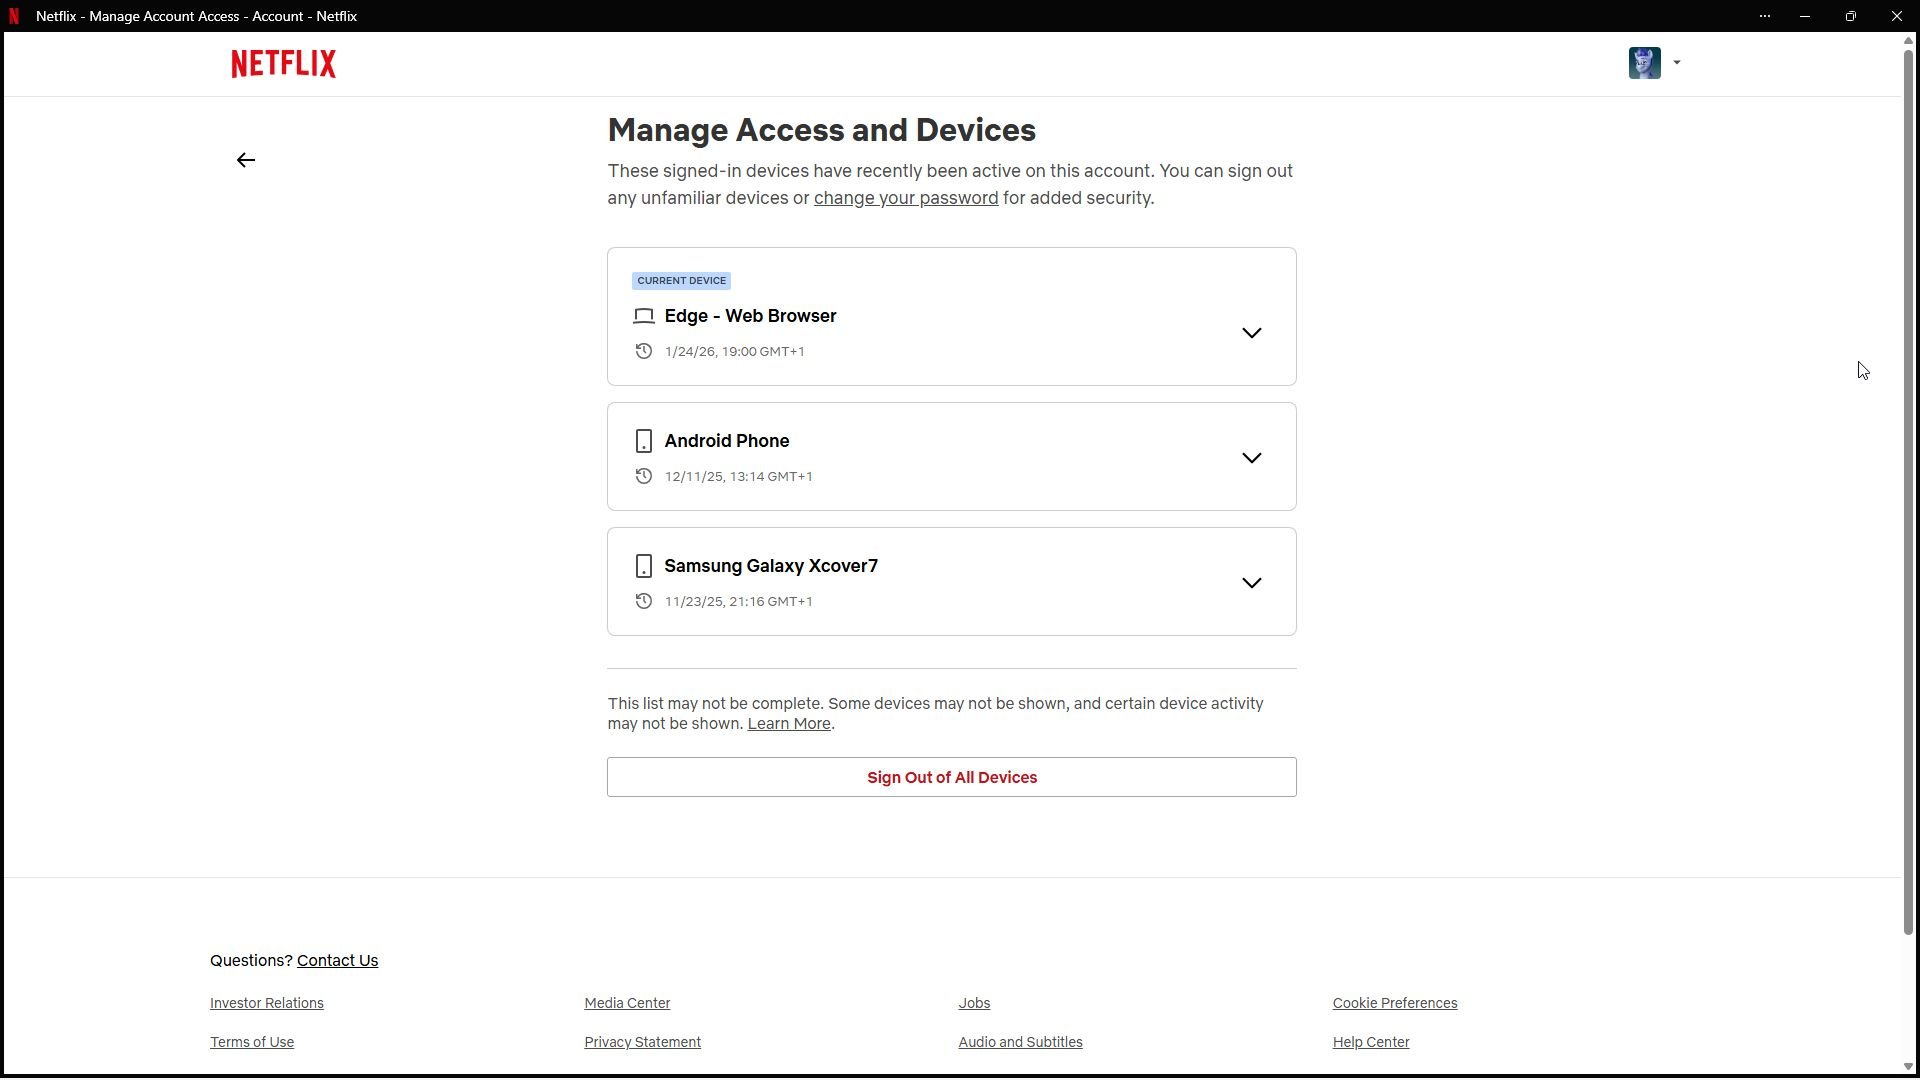The image size is (1920, 1080).
Task: Click the scrollbar up arrow
Action: [x=1908, y=40]
